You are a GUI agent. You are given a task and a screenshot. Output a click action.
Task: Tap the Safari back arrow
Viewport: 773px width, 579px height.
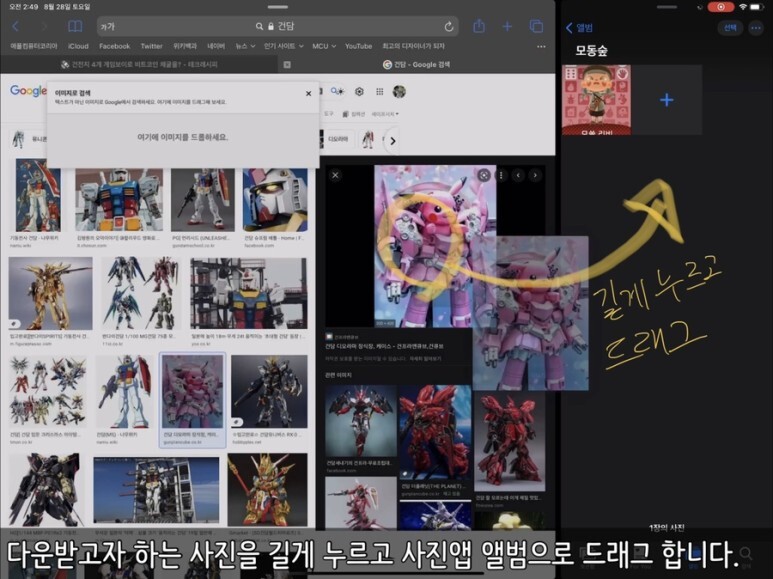(x=15, y=27)
